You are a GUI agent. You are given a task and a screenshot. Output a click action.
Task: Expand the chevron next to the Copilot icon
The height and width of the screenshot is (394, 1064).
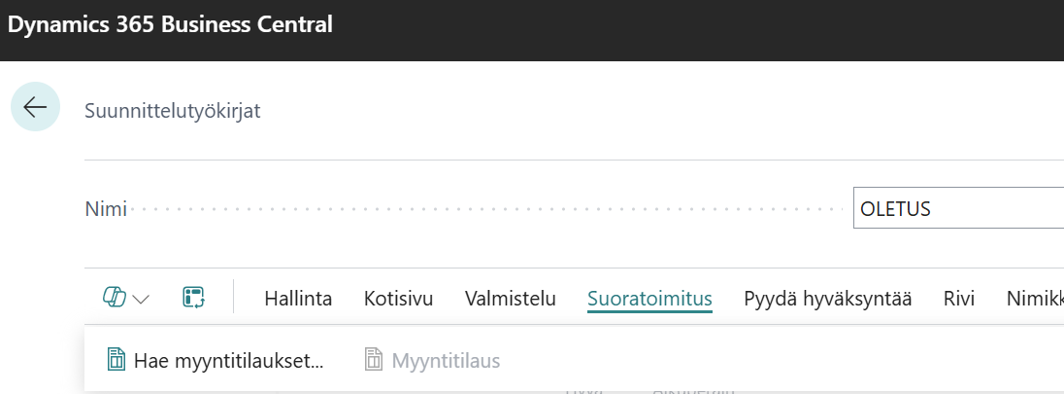click(141, 299)
